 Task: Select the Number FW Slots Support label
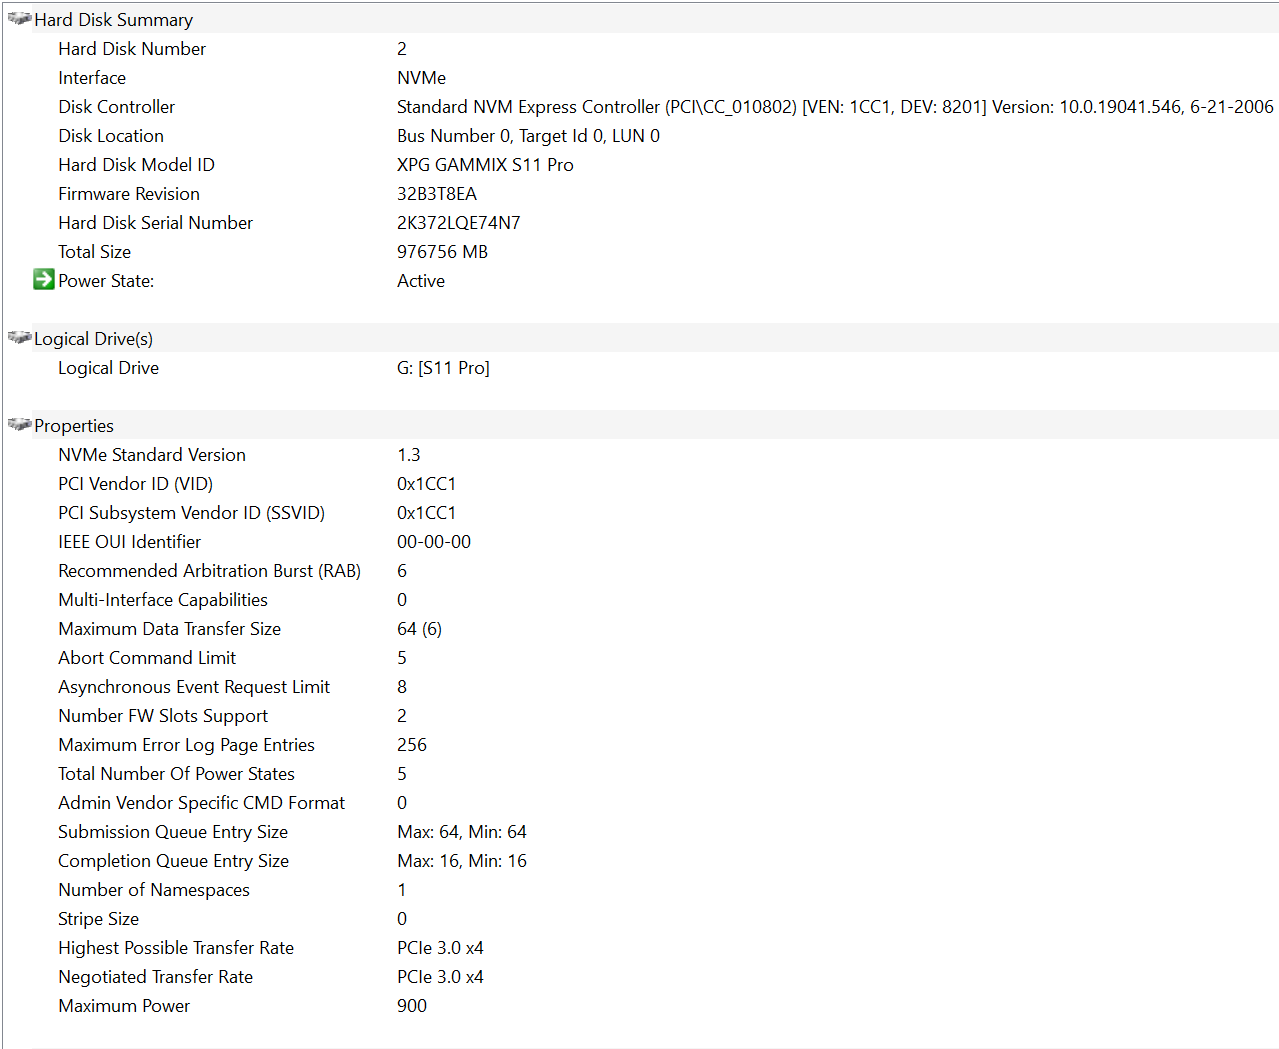tap(163, 716)
